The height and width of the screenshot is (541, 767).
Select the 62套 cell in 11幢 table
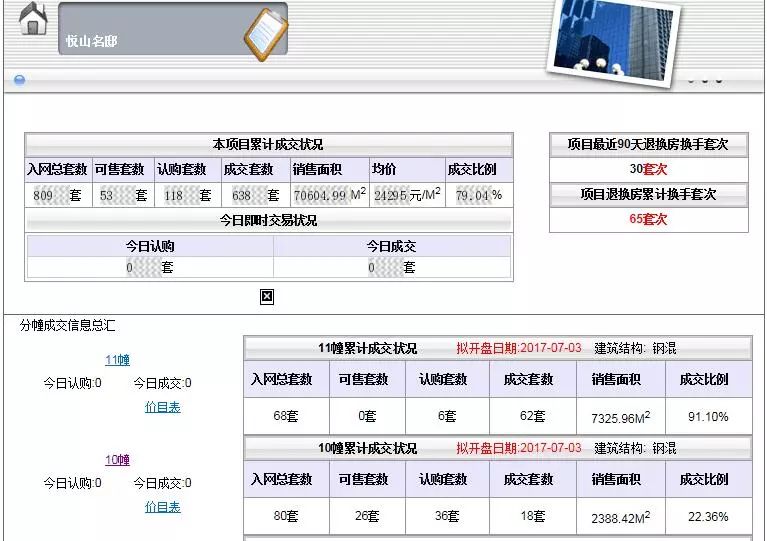(x=533, y=416)
